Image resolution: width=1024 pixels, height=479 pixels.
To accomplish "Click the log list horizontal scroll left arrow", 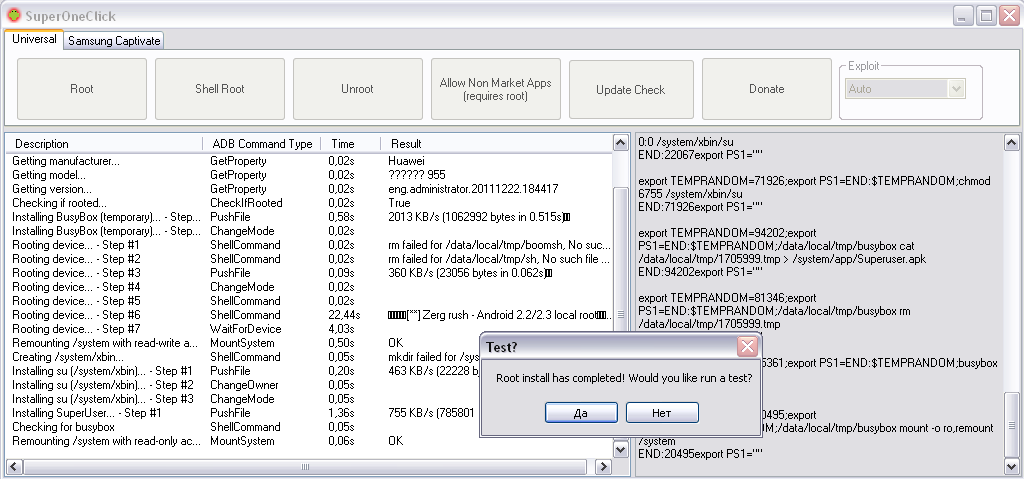I will [14, 467].
